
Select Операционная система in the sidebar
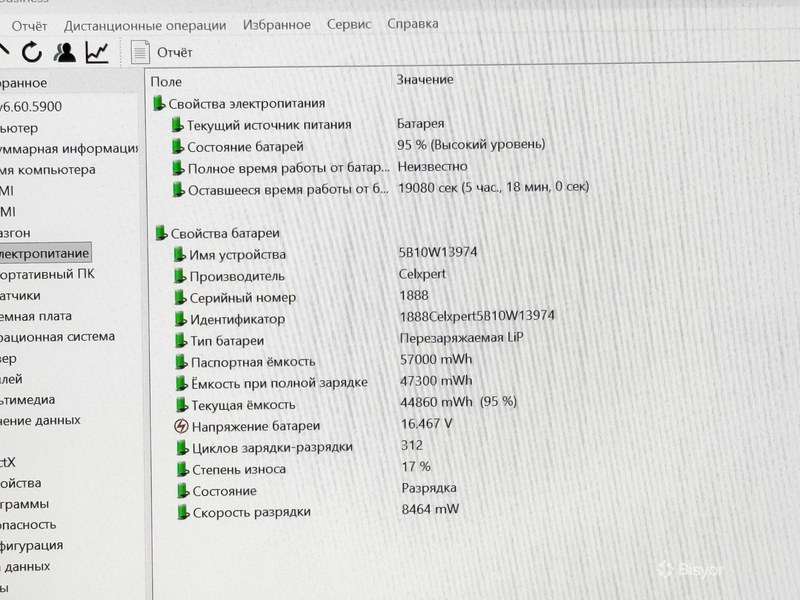tap(57, 337)
